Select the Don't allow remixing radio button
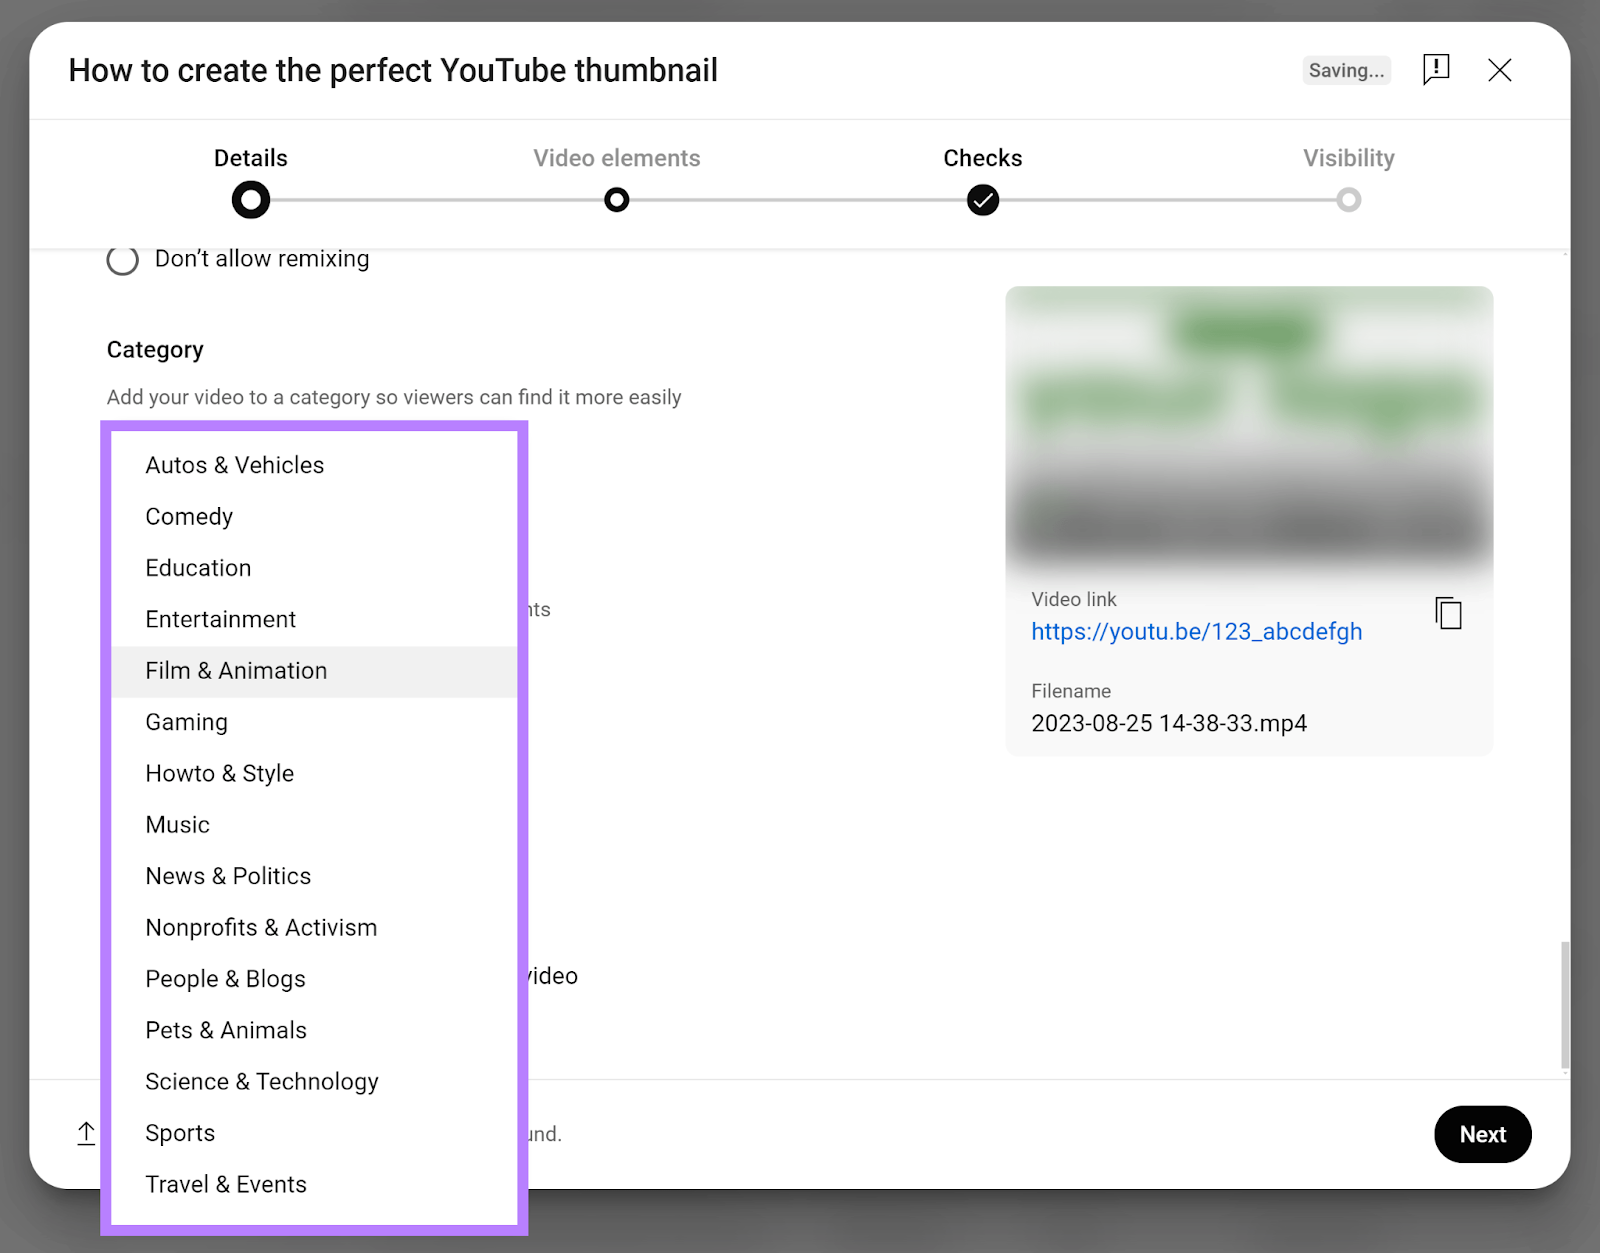Screen dimensions: 1600x1253 click(123, 260)
